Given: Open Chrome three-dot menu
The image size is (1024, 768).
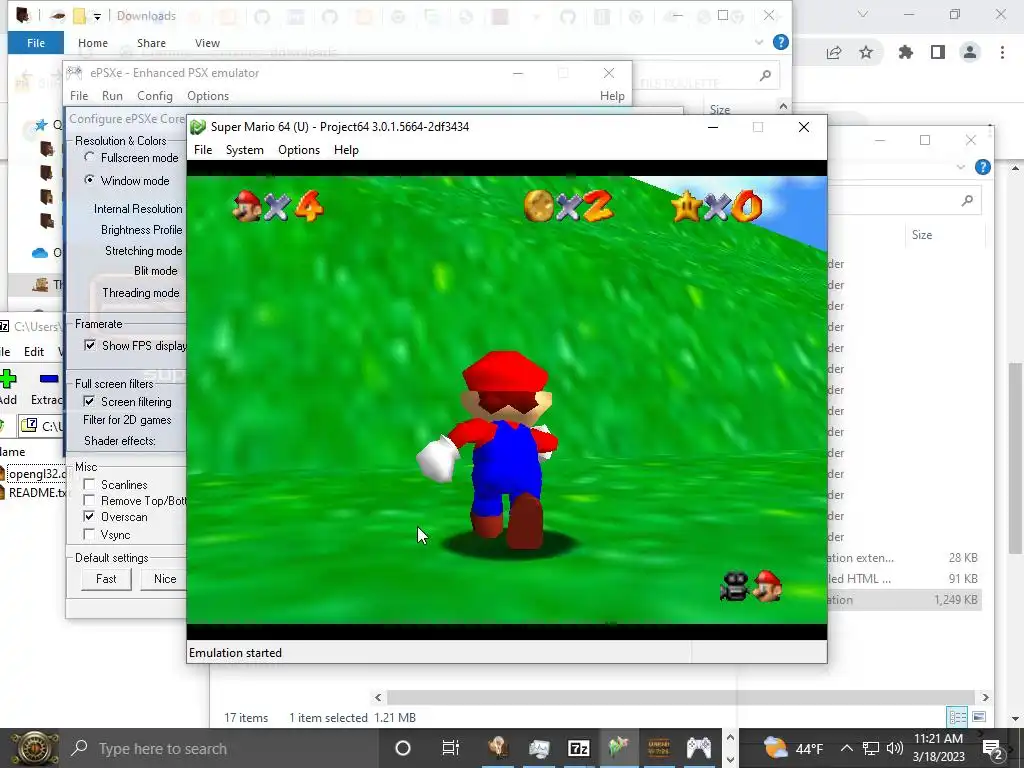Looking at the screenshot, I should [1002, 52].
